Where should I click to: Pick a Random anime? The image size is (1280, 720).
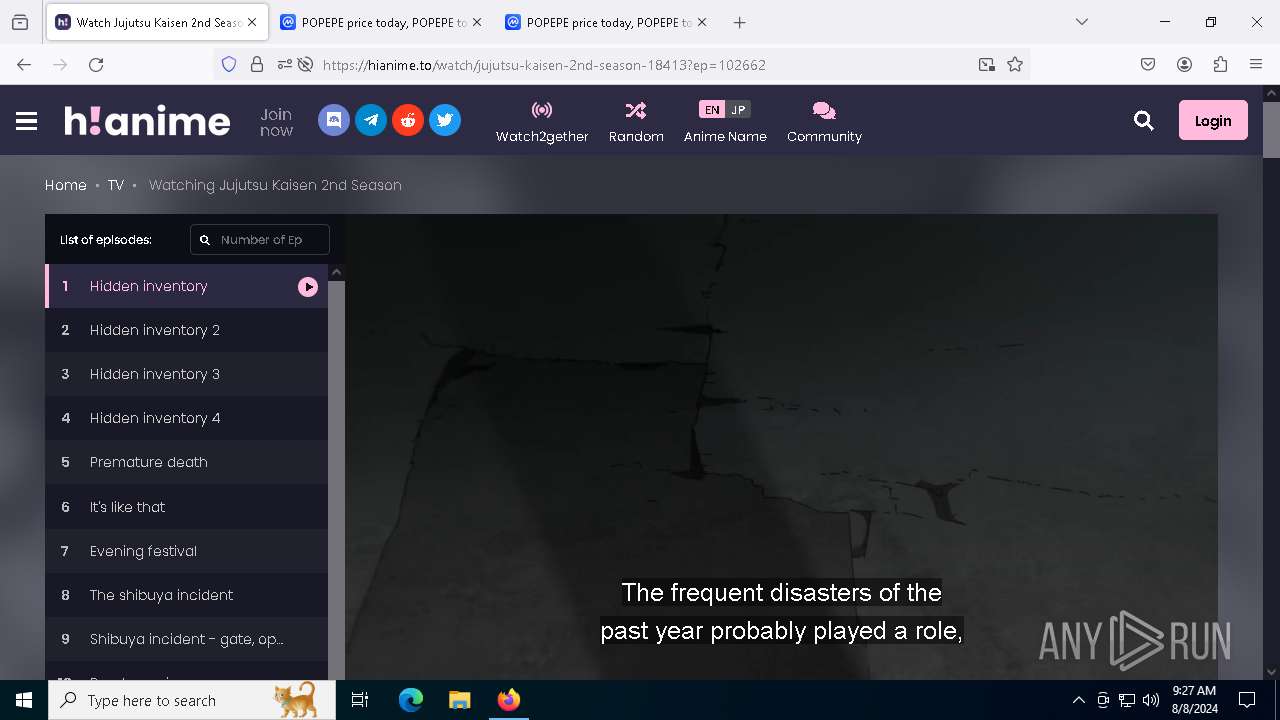[x=636, y=121]
